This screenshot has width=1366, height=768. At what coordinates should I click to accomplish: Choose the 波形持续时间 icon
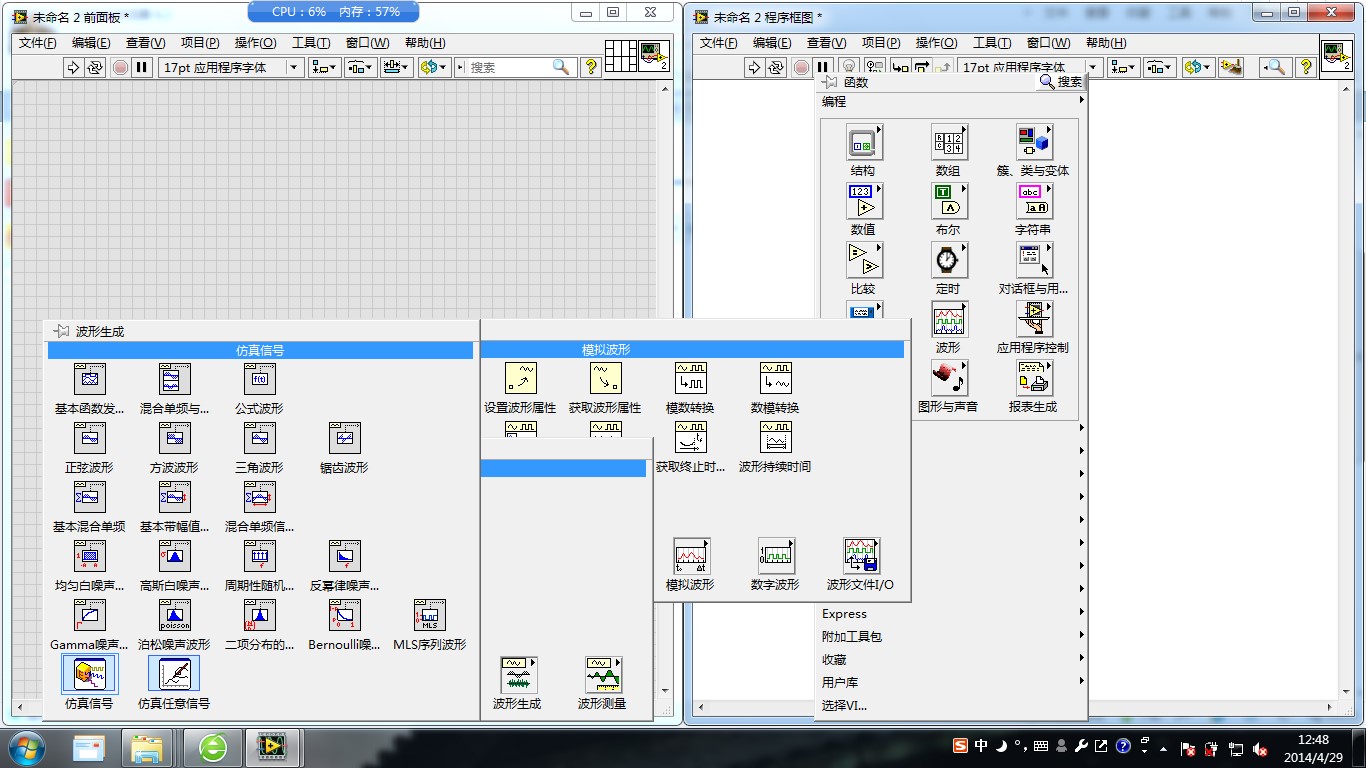(775, 437)
